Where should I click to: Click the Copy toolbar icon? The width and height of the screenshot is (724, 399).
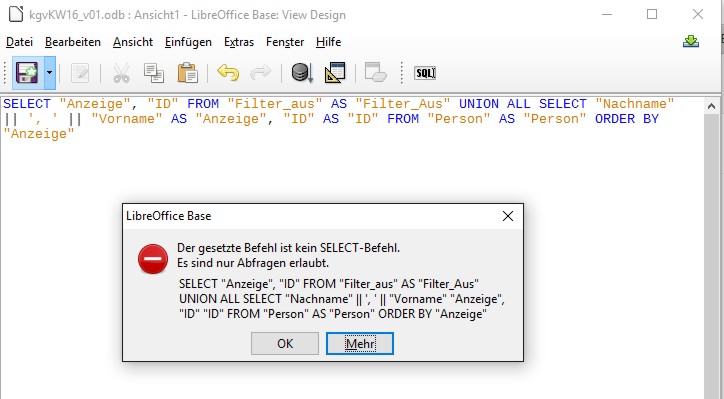pyautogui.click(x=154, y=73)
